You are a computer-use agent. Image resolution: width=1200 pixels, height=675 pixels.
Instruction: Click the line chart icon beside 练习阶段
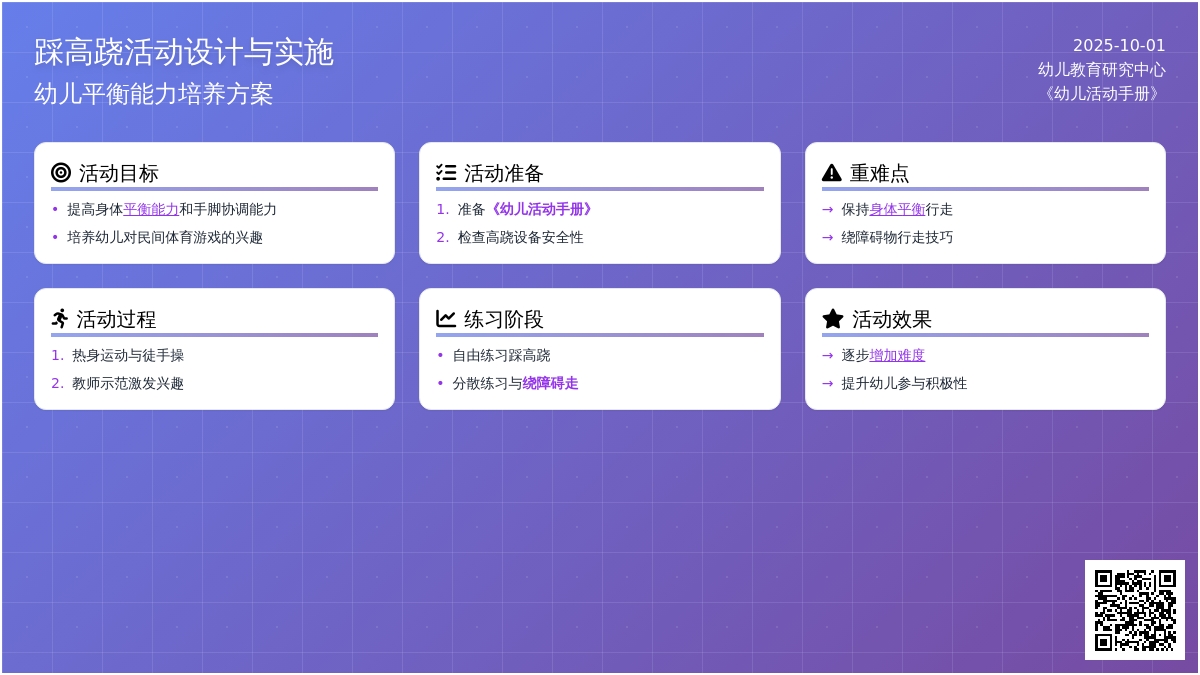coord(446,319)
